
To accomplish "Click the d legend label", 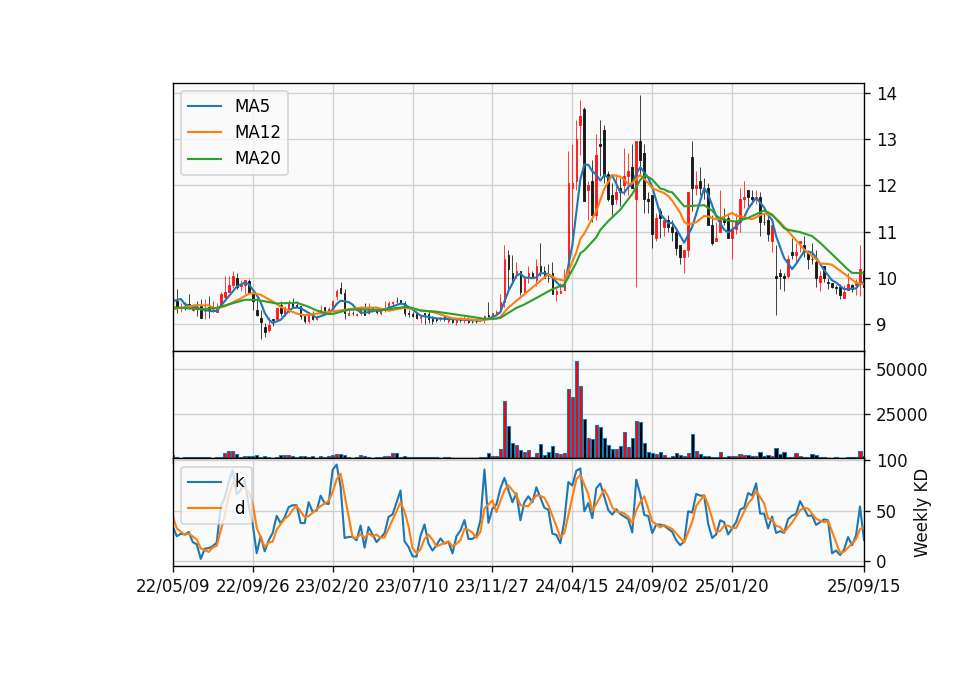I will tap(239, 508).
